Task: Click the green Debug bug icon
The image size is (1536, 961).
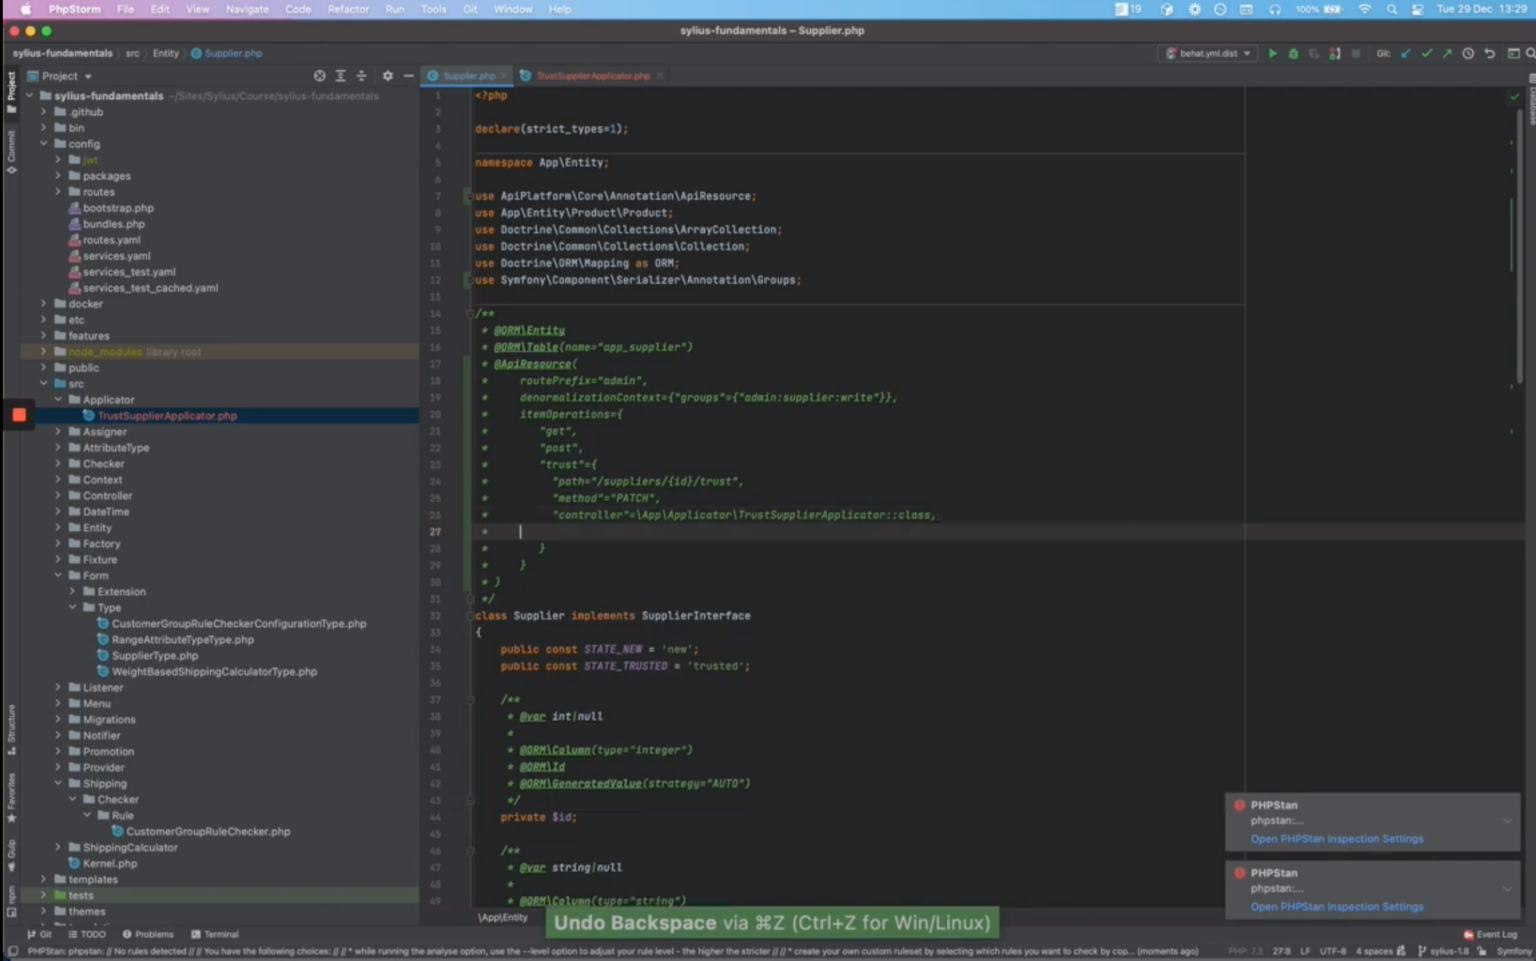Action: click(1293, 54)
